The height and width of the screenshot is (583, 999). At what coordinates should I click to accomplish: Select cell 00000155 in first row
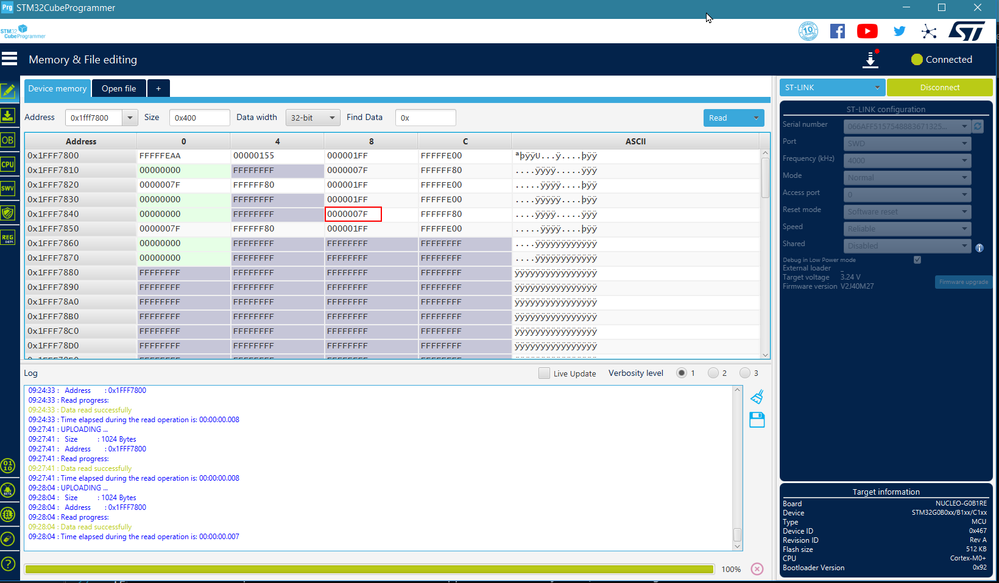click(277, 155)
